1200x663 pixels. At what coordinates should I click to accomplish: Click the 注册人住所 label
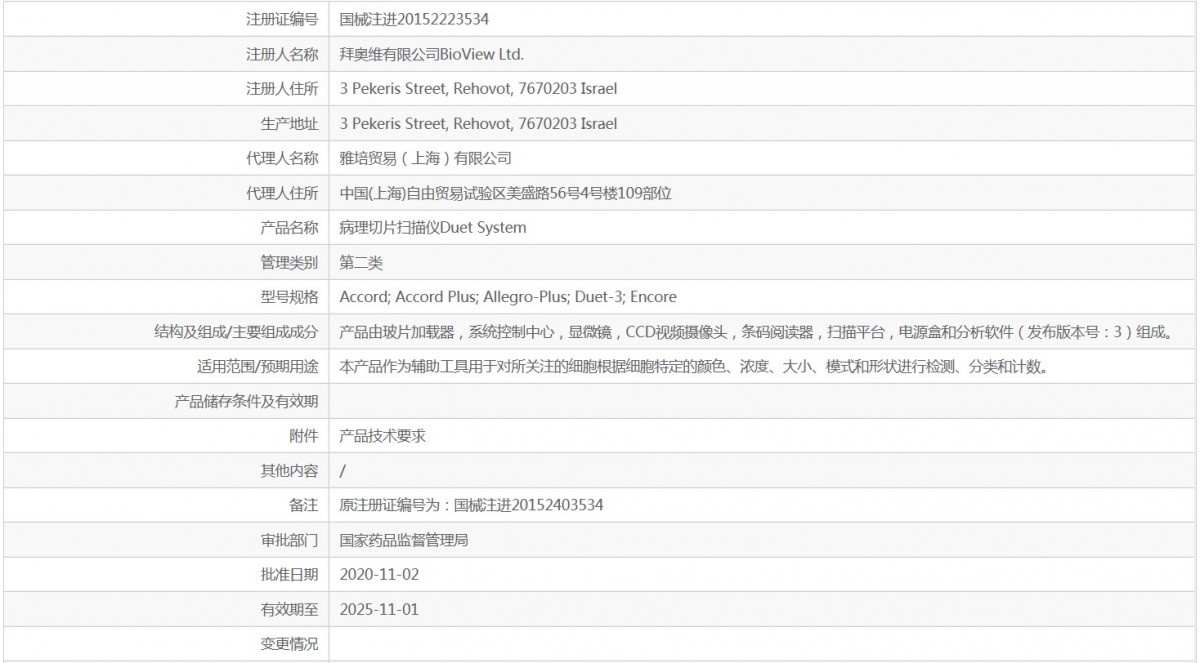coord(282,89)
